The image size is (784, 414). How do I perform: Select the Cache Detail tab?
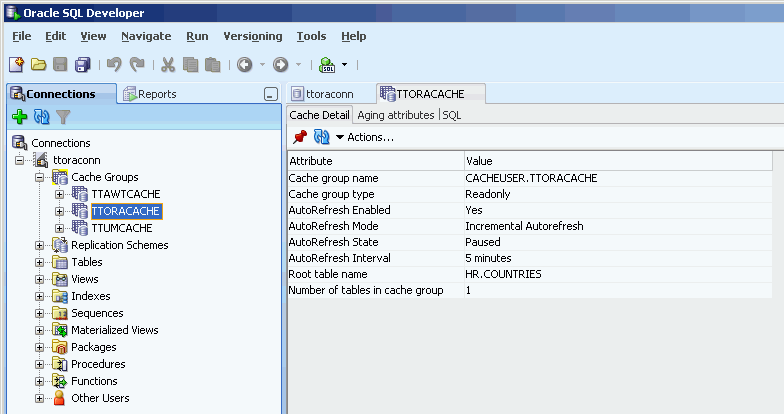pyautogui.click(x=319, y=115)
